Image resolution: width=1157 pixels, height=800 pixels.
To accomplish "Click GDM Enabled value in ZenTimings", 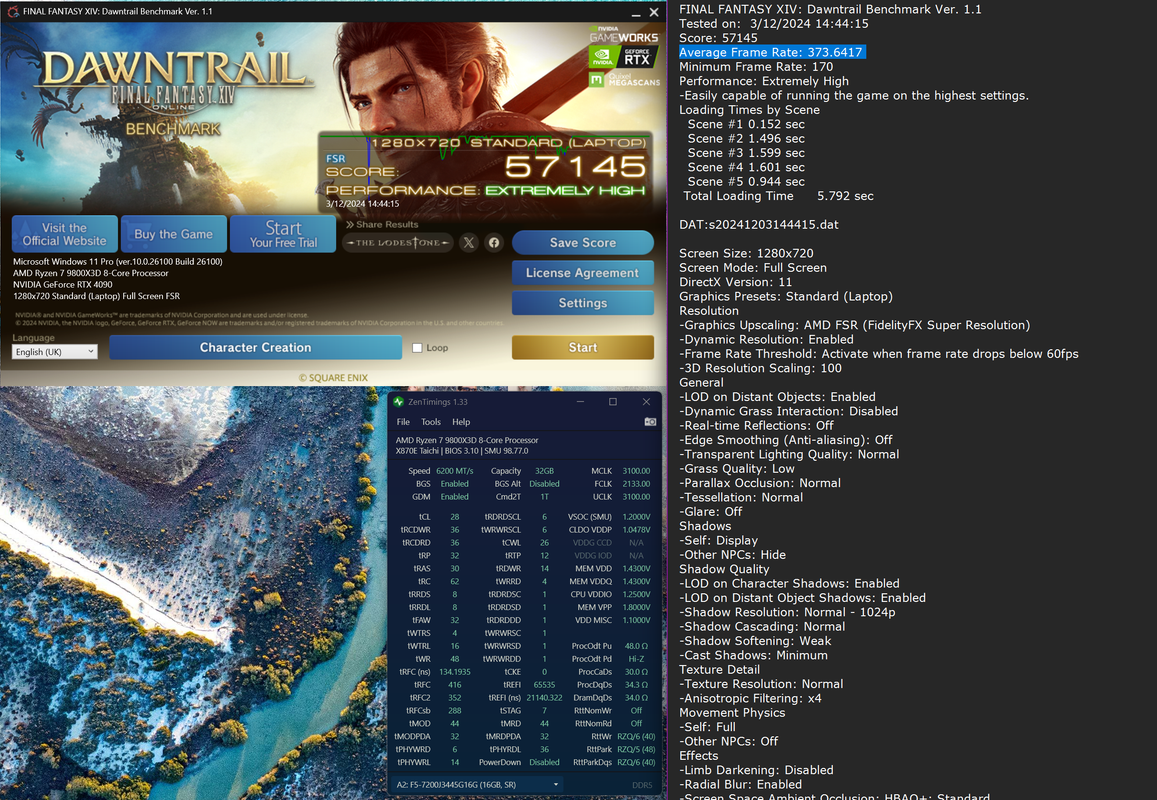I will pos(455,497).
